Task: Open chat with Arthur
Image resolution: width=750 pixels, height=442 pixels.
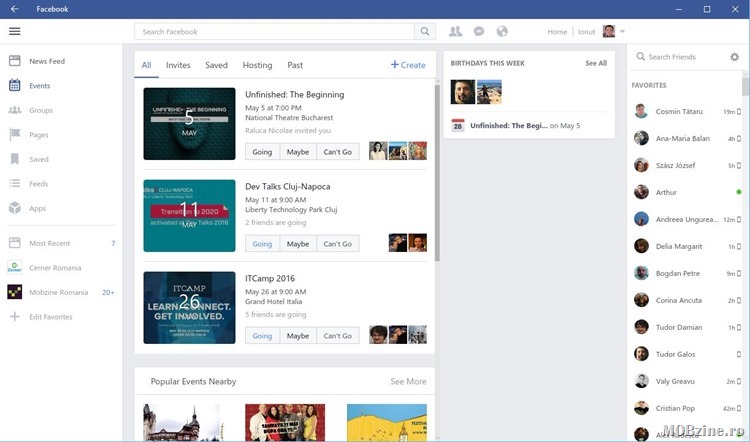Action: tap(686, 192)
